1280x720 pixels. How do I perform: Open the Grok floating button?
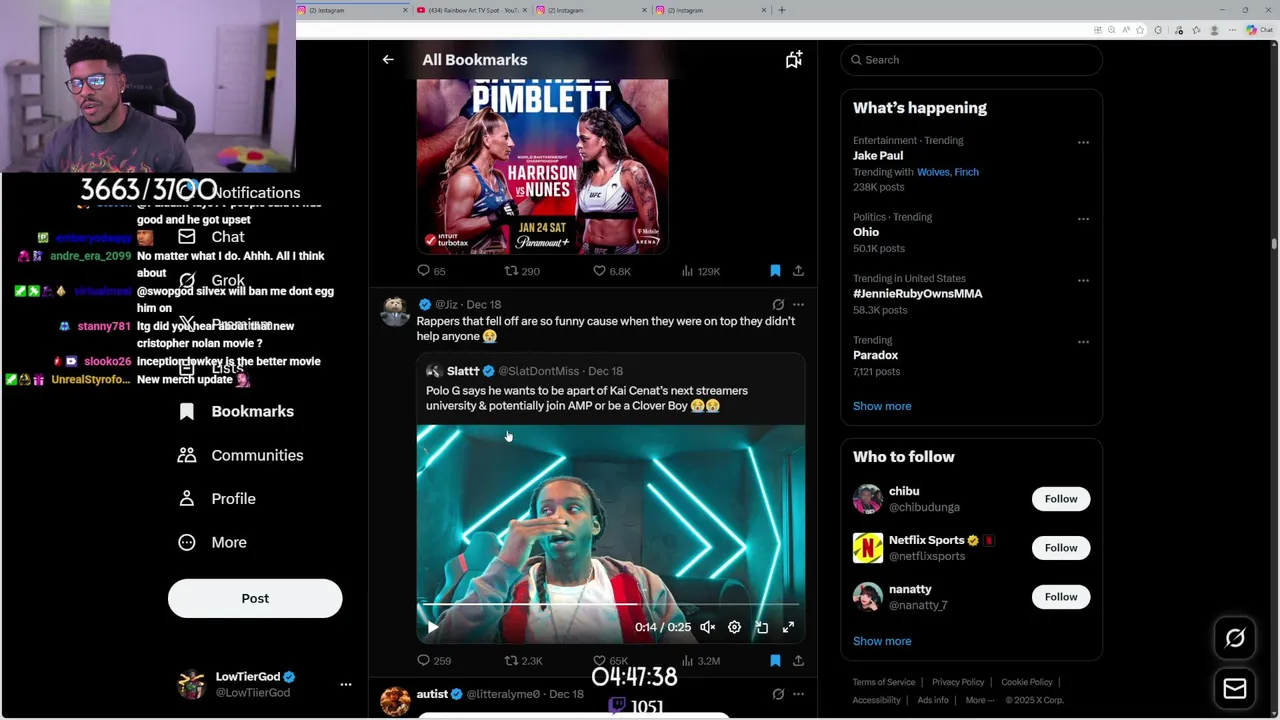click(1235, 638)
